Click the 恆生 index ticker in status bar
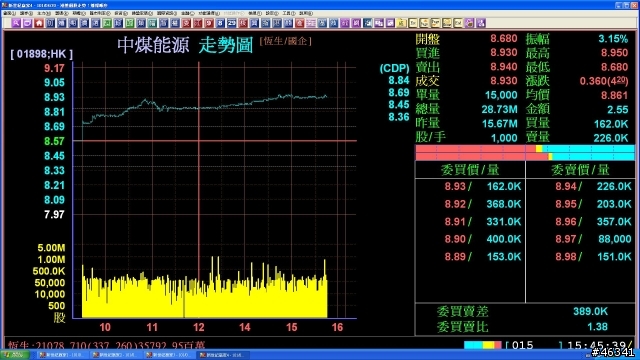Image resolution: width=640 pixels, height=360 pixels. pyautogui.click(x=106, y=345)
